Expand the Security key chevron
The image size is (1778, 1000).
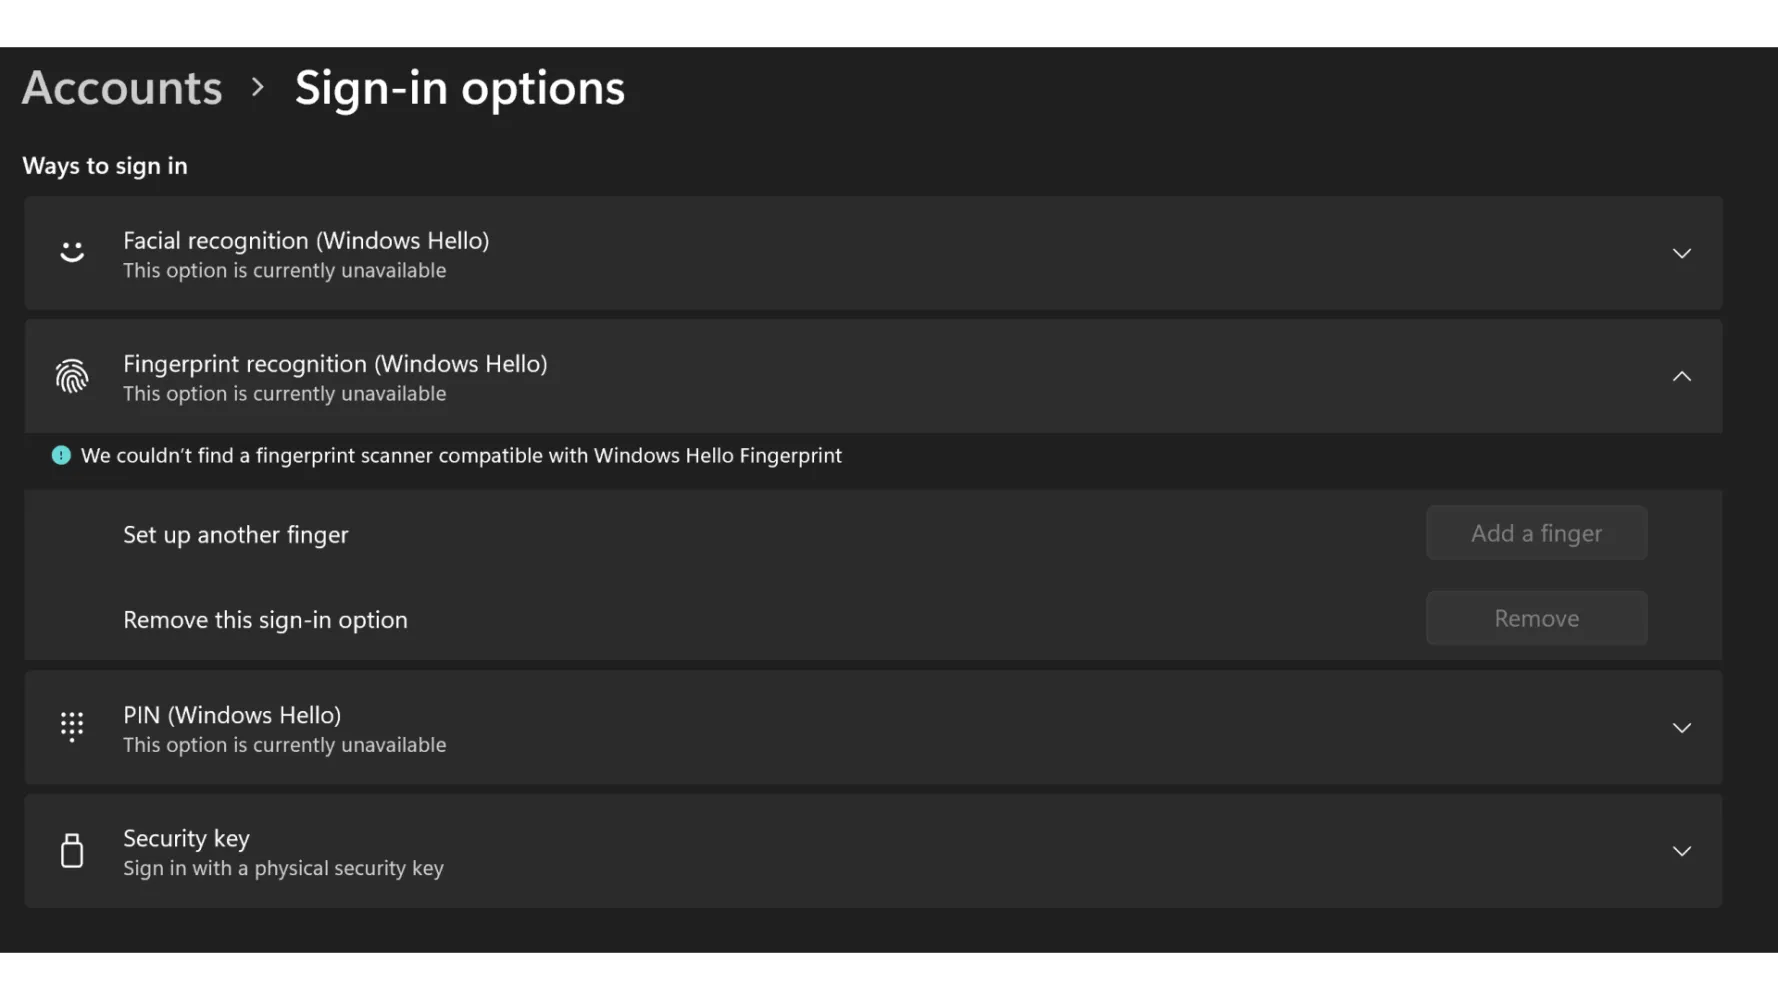click(x=1682, y=852)
